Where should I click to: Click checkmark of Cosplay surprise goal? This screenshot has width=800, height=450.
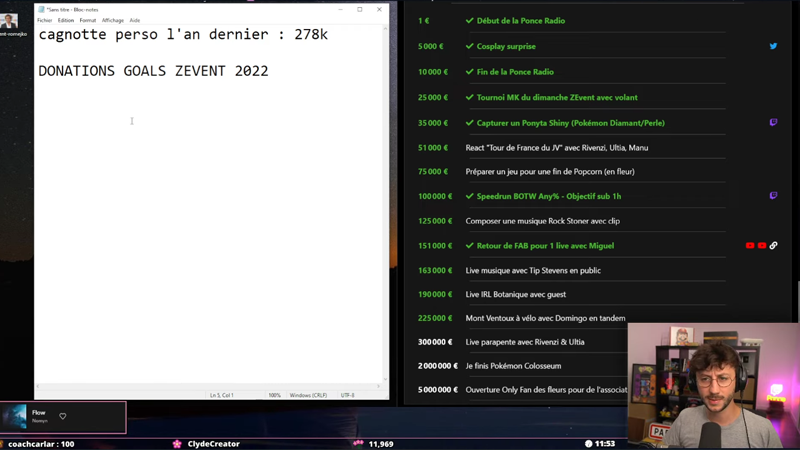(x=469, y=46)
